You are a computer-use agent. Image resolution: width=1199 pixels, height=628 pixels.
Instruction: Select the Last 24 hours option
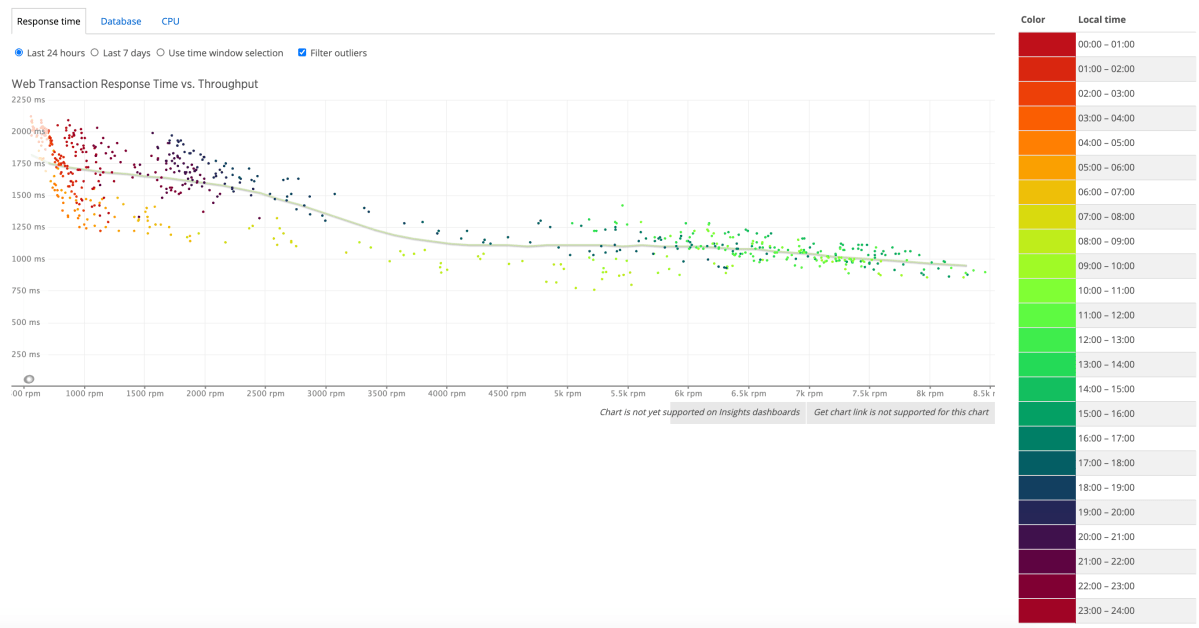pyautogui.click(x=18, y=52)
